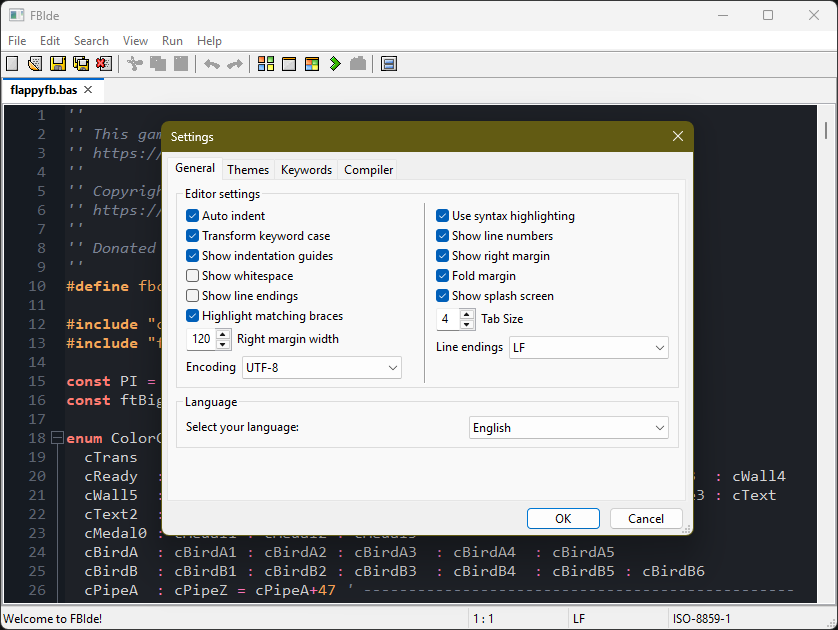Screen dimensions: 838x630
Task: Click the 1 : 1 cursor position status
Action: pos(483,619)
